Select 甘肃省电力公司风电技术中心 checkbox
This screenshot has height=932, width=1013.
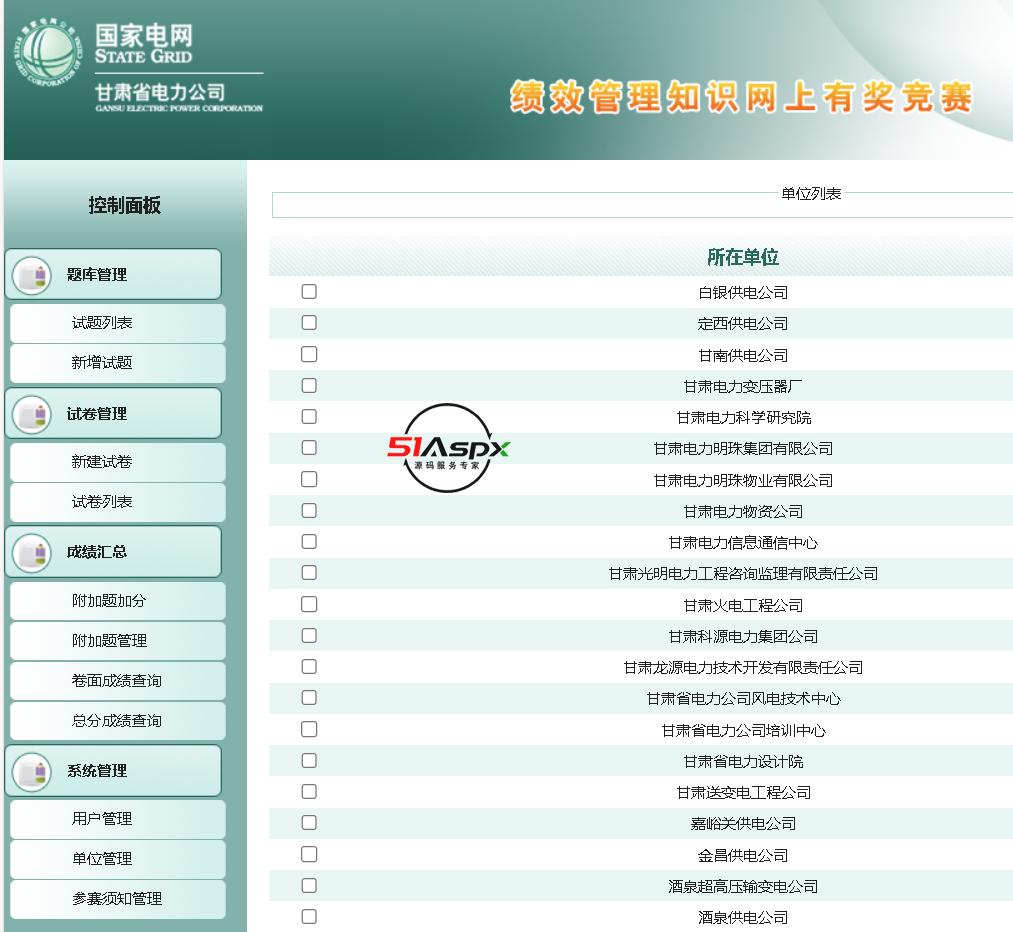309,698
